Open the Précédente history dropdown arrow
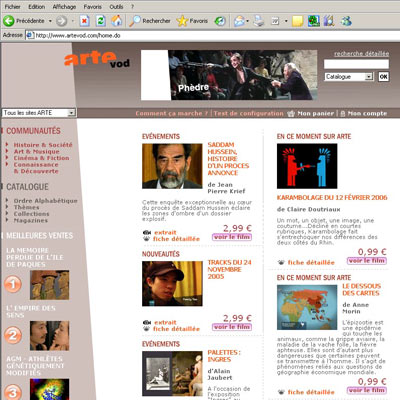The width and height of the screenshot is (400, 400). [50, 21]
